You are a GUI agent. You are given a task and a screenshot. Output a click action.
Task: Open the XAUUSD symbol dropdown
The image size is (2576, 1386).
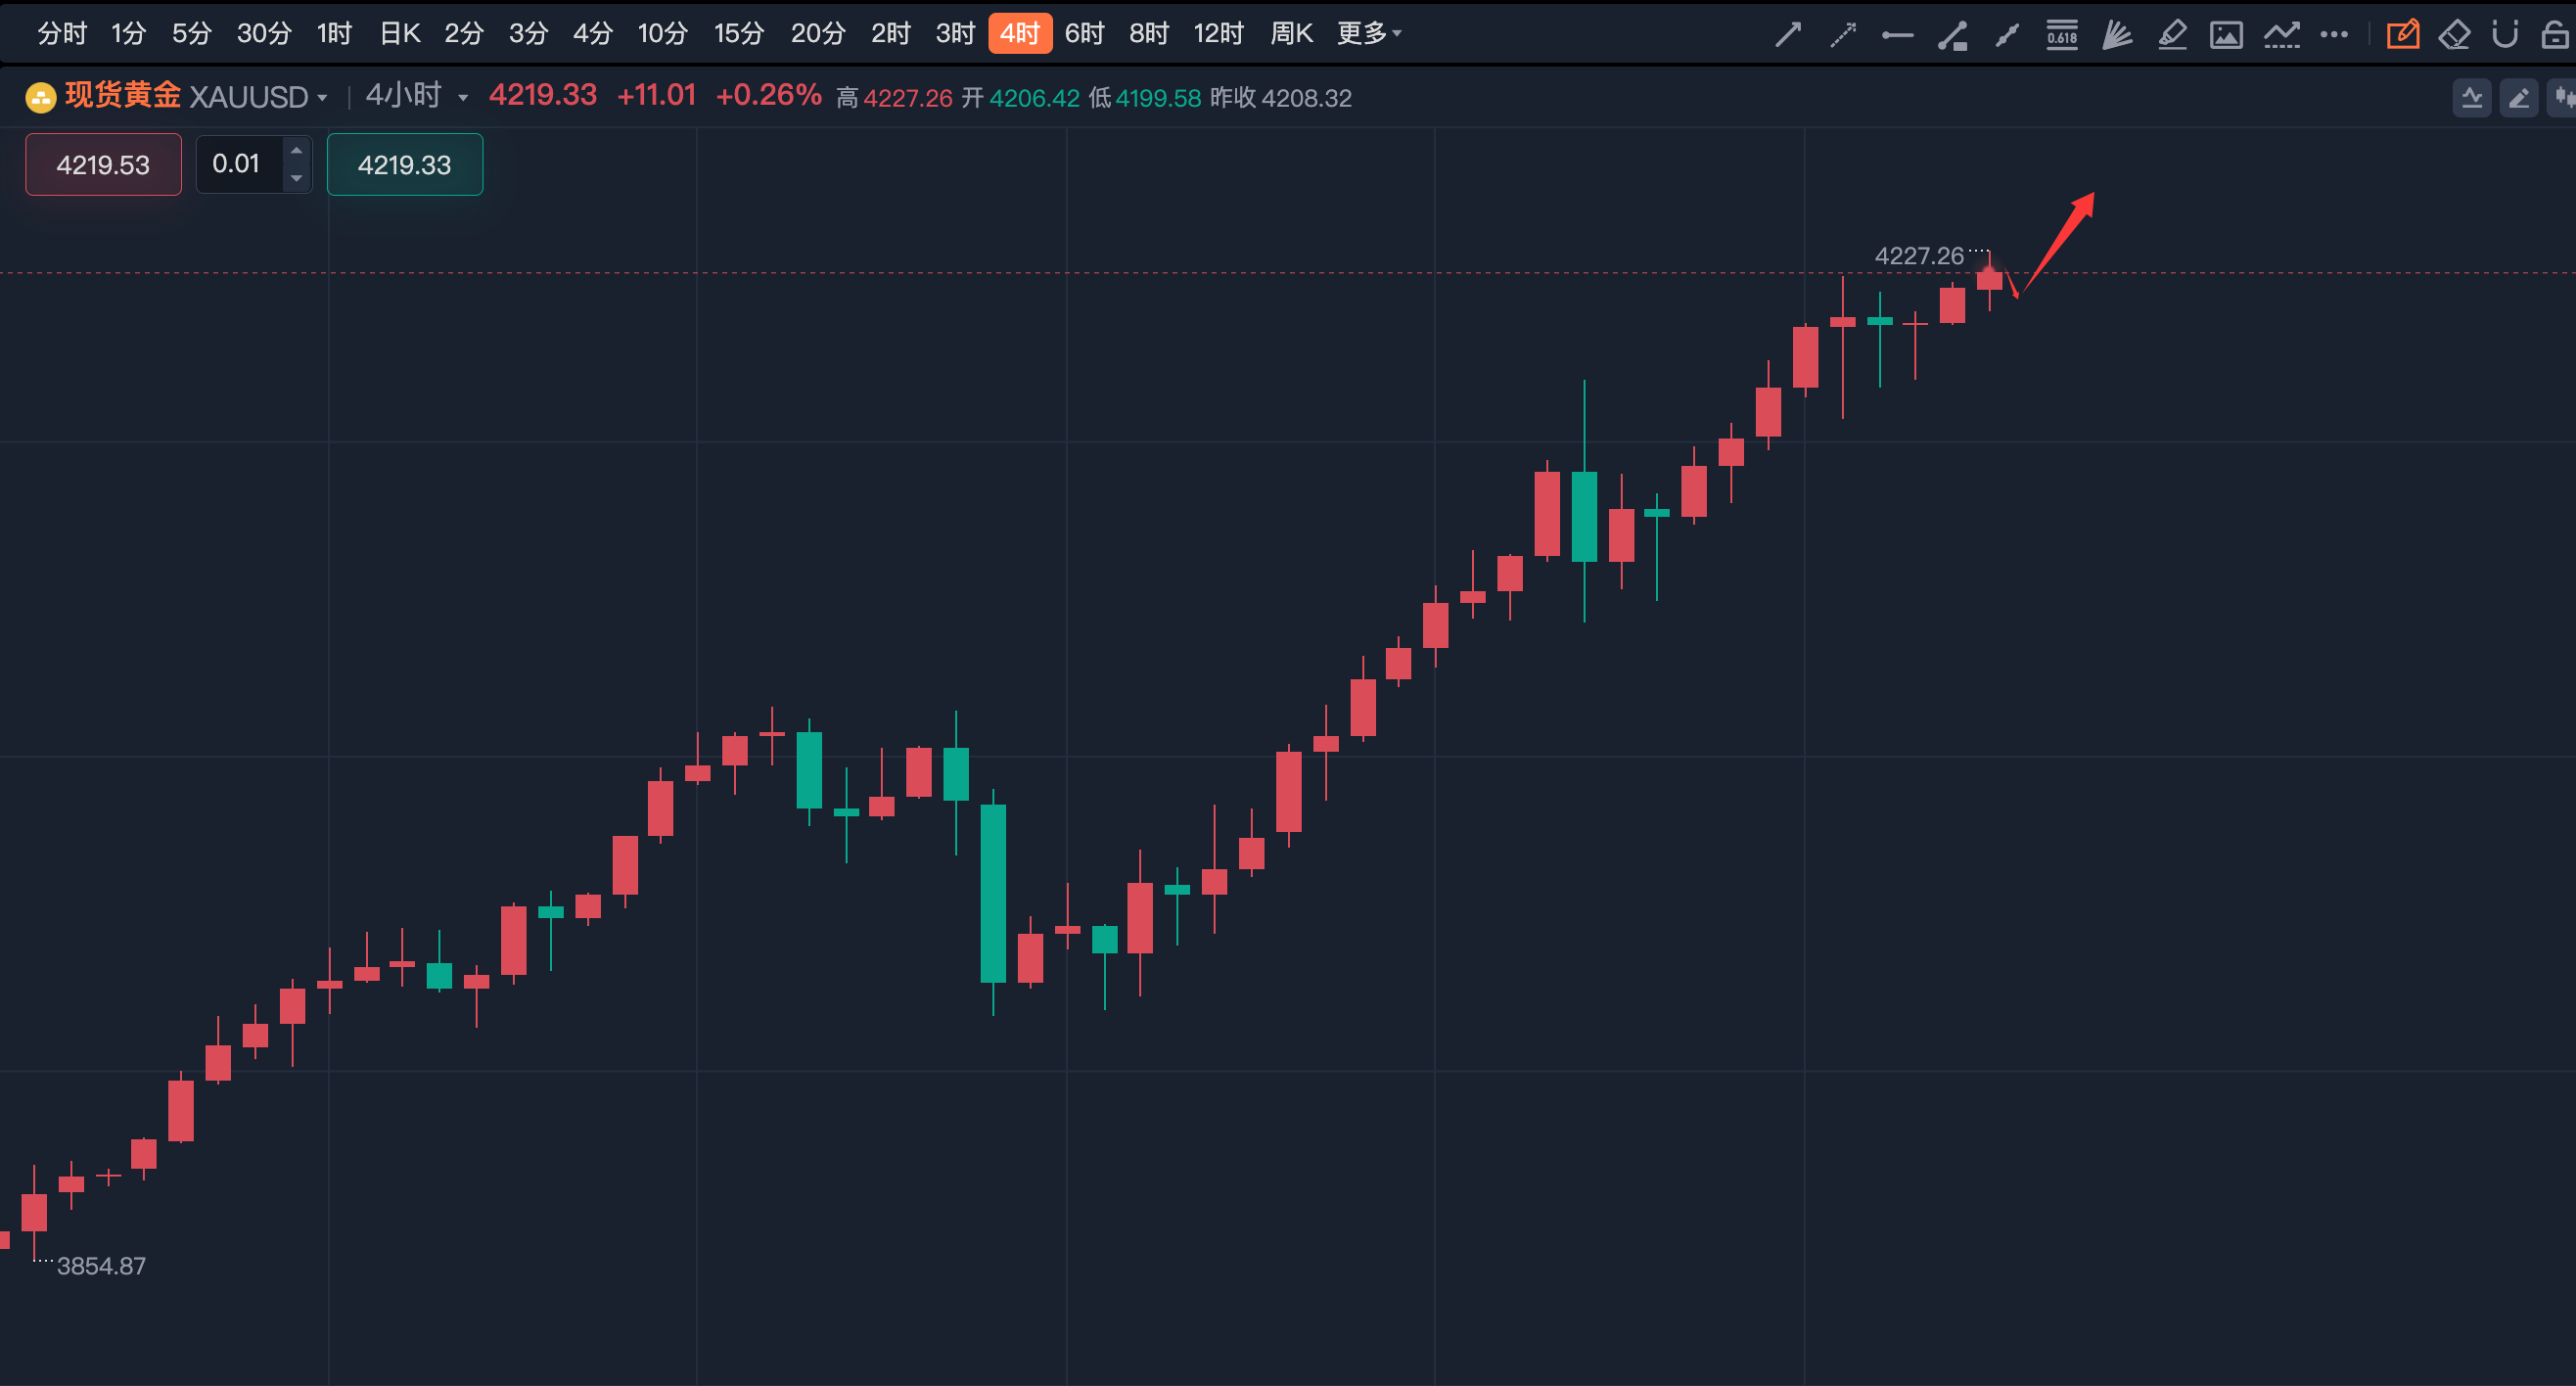[x=322, y=98]
